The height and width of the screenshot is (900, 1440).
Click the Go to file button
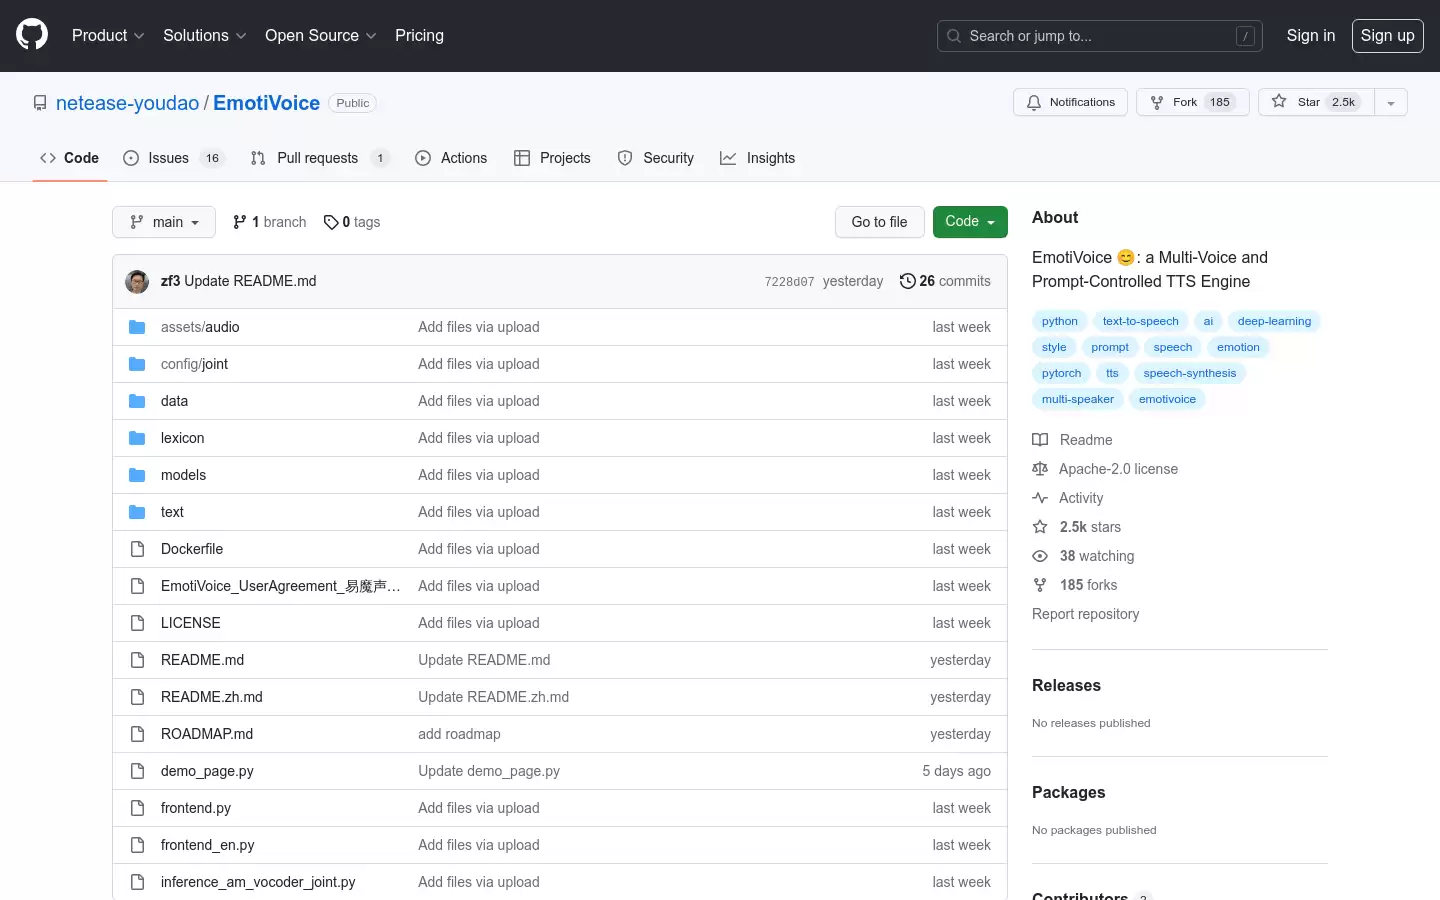pyautogui.click(x=879, y=222)
